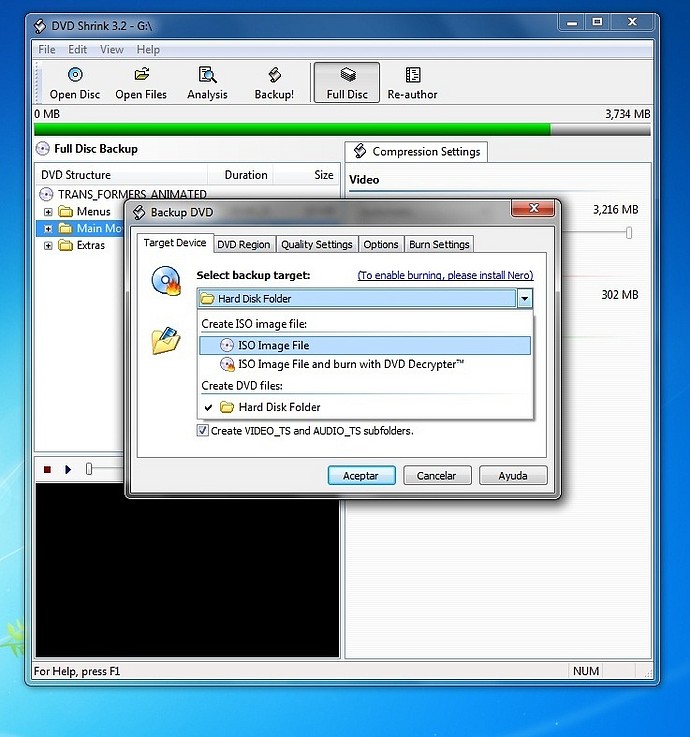
Task: Click the play preview arrow
Action: point(68,469)
